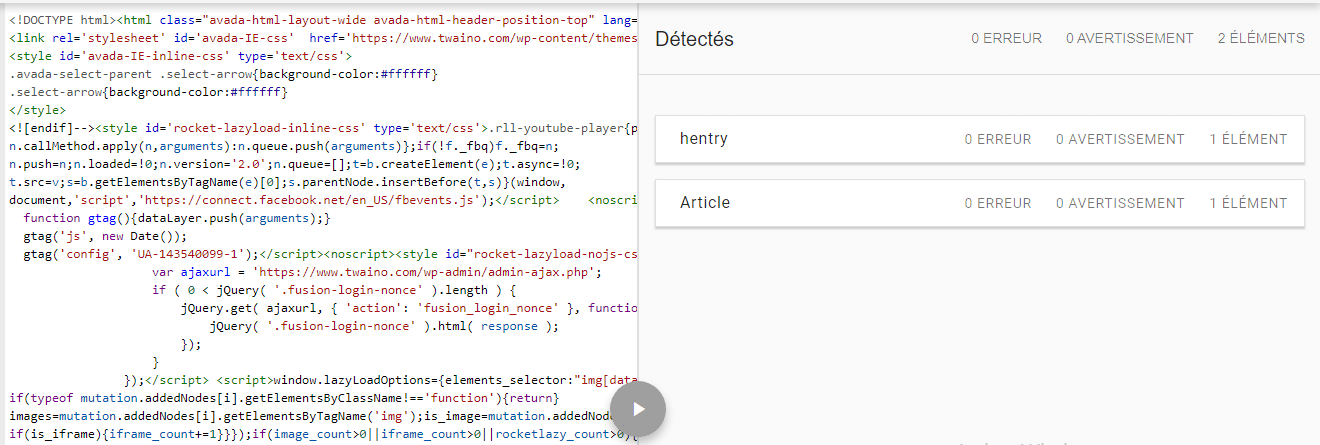Select the 'Détectés' heading
Screen dimensions: 1320x445
tap(694, 39)
